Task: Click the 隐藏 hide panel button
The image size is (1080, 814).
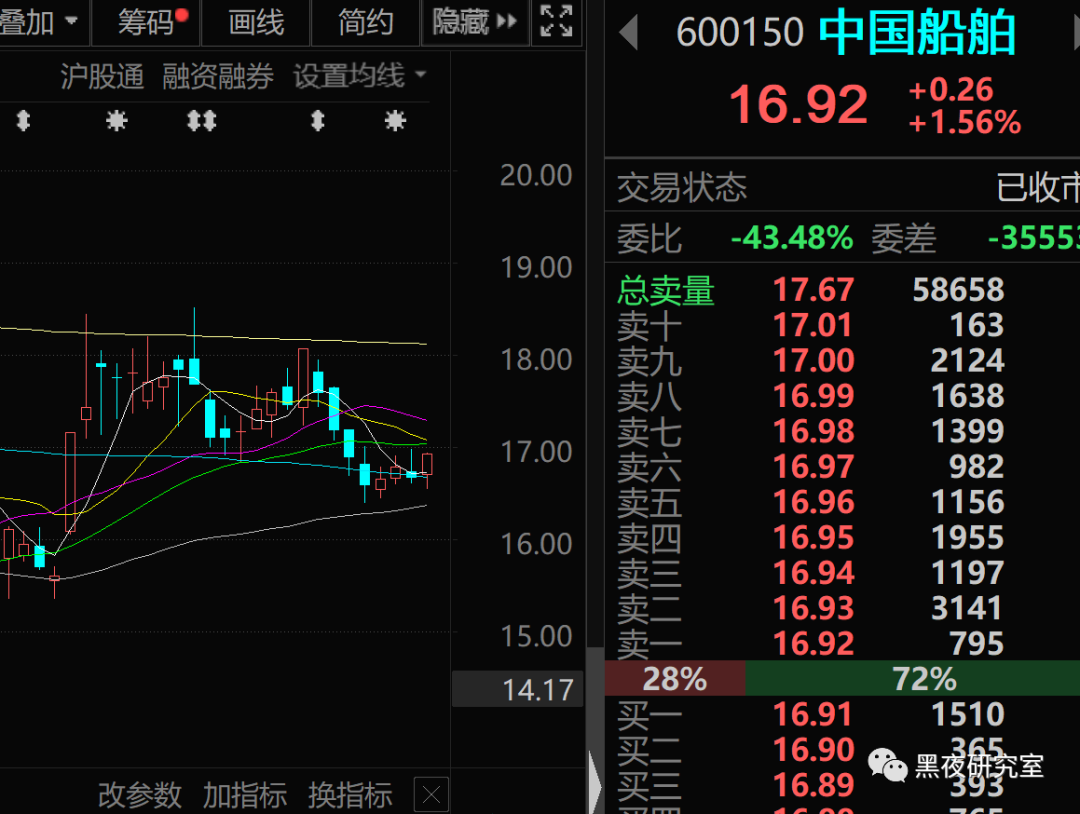Action: click(x=475, y=23)
